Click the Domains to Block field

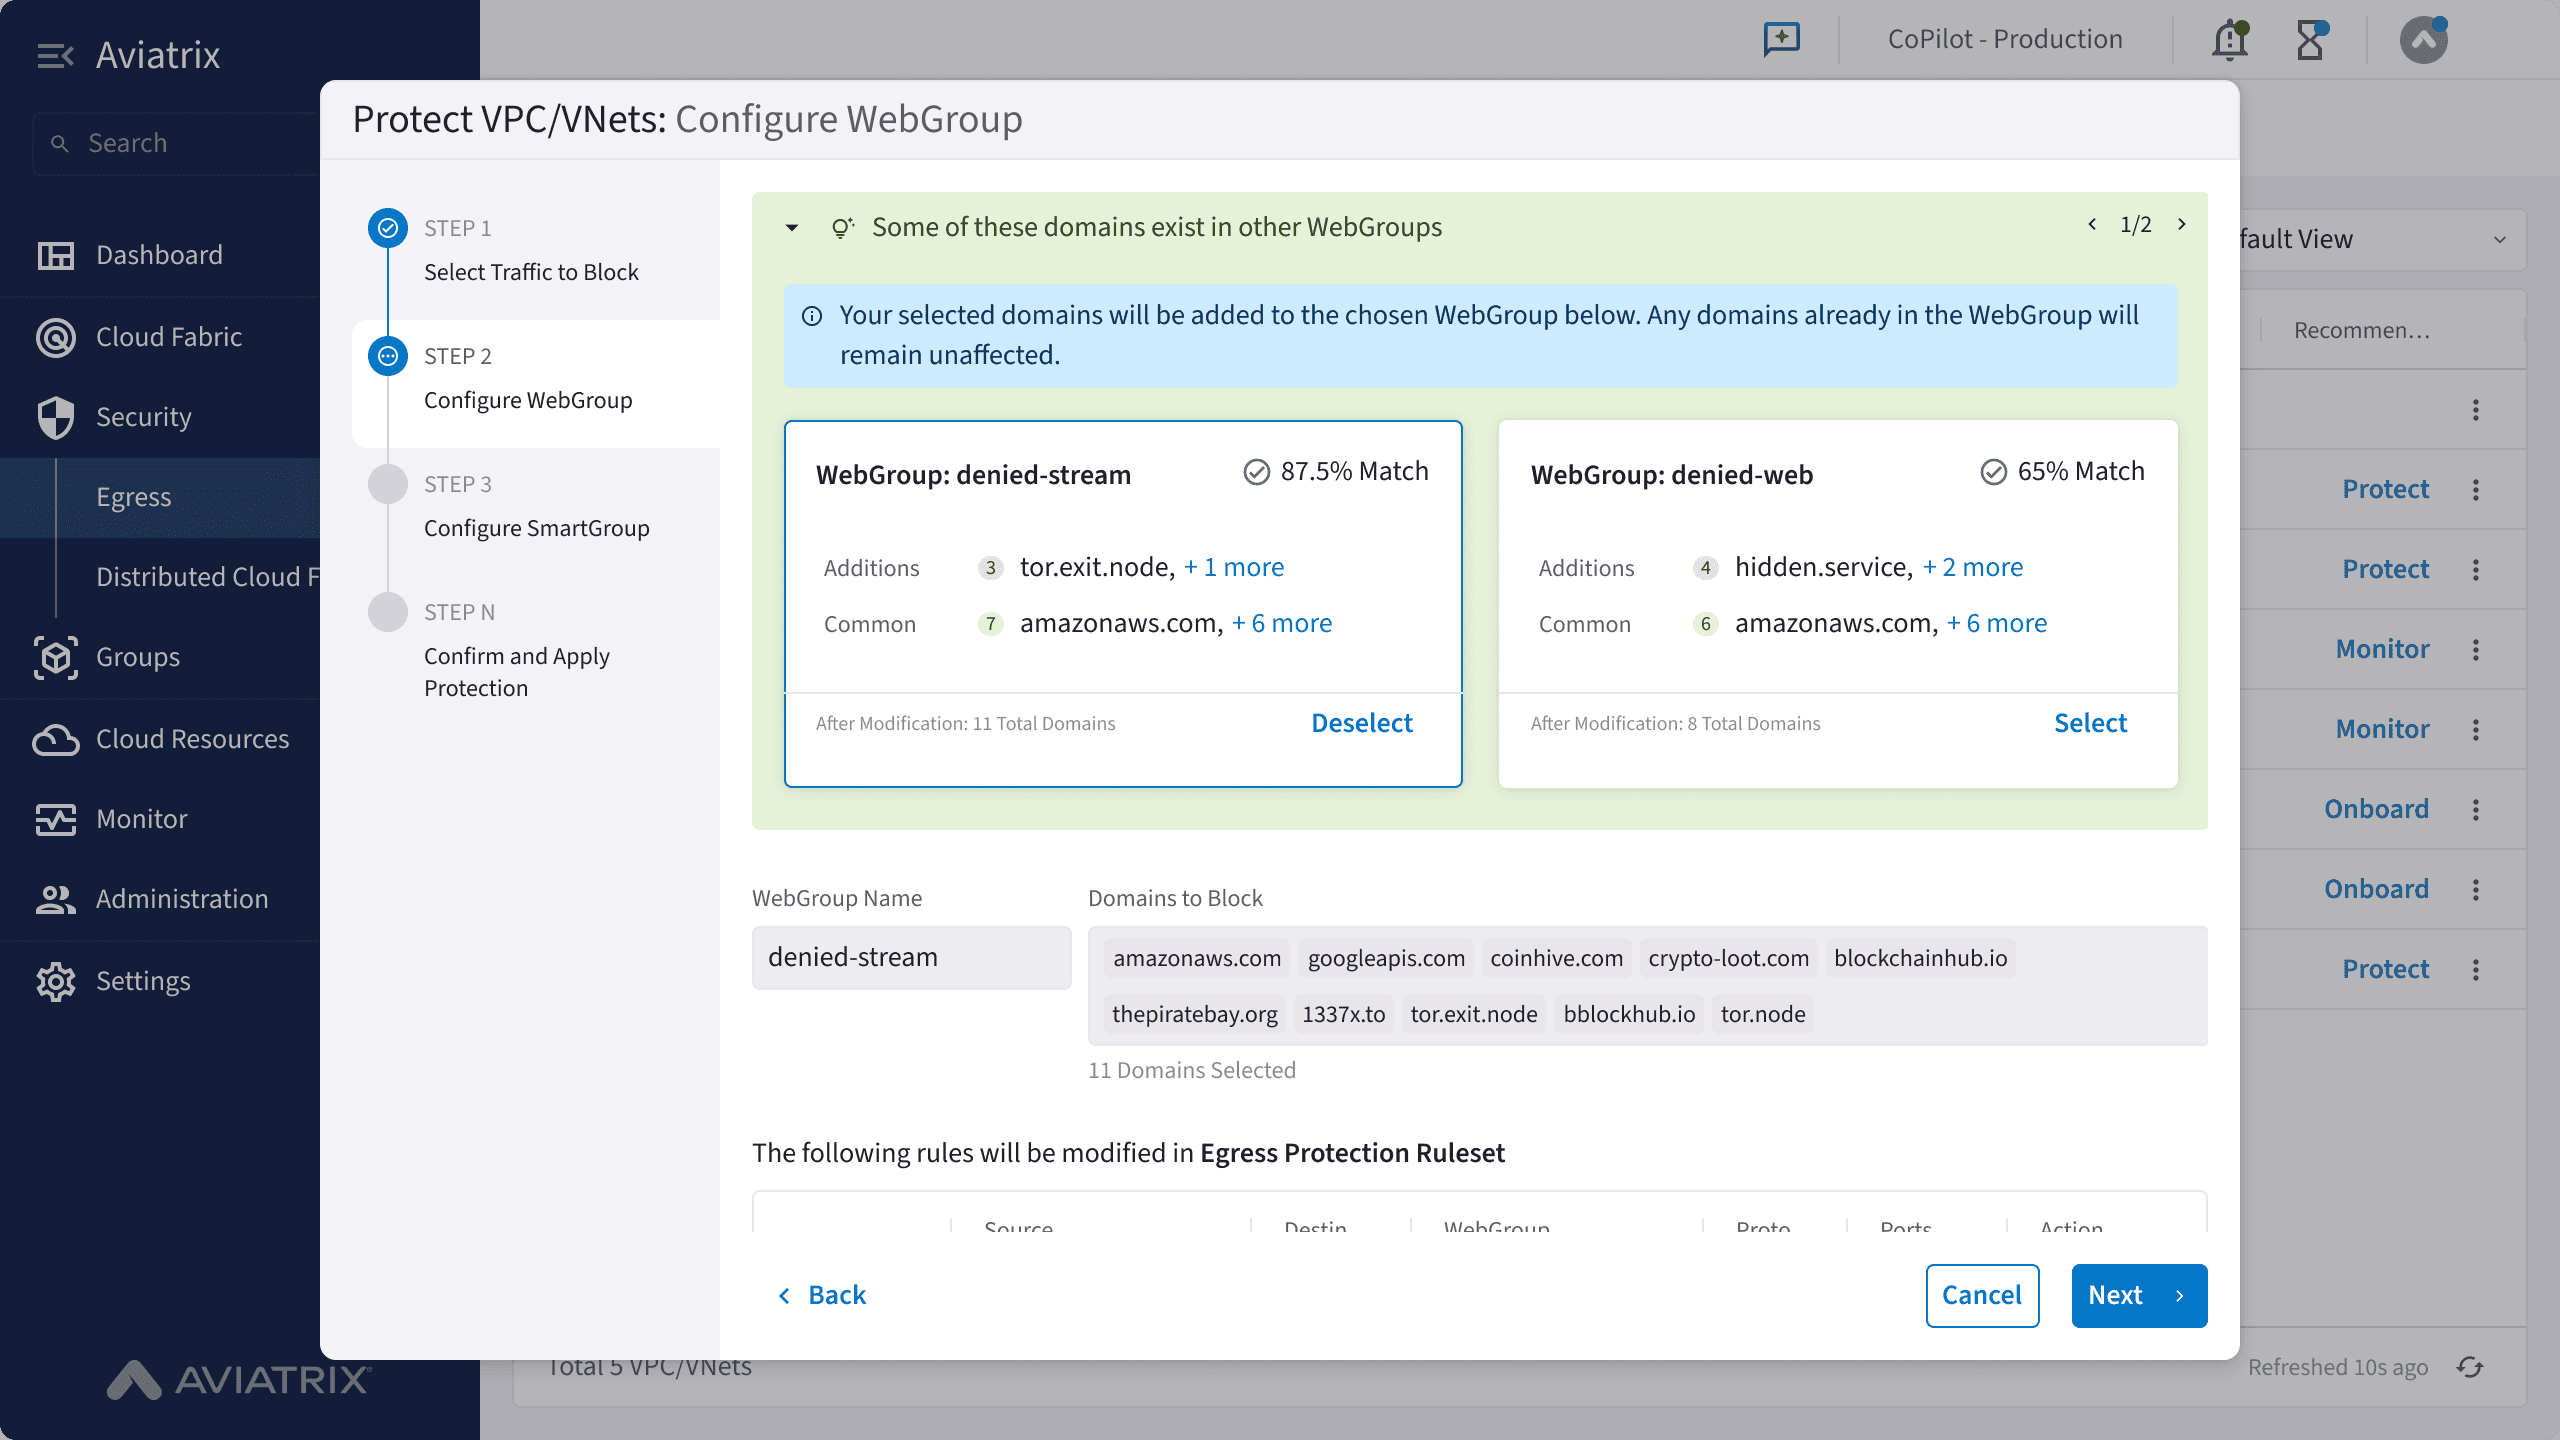pyautogui.click(x=1648, y=986)
